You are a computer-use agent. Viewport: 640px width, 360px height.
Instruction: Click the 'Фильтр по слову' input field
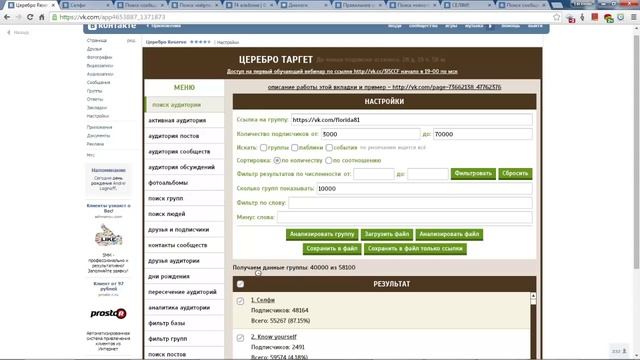410,203
